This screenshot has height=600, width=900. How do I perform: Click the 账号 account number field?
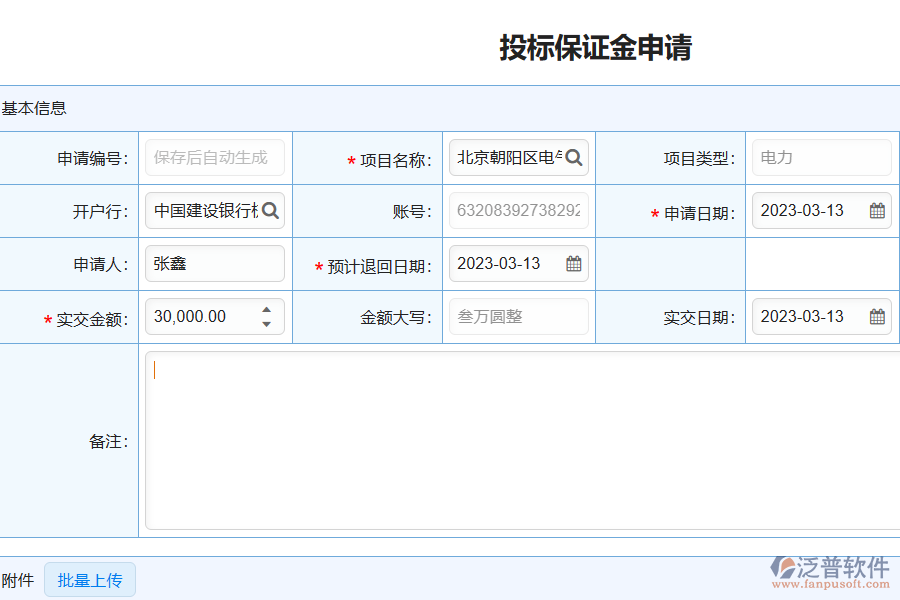pyautogui.click(x=518, y=211)
